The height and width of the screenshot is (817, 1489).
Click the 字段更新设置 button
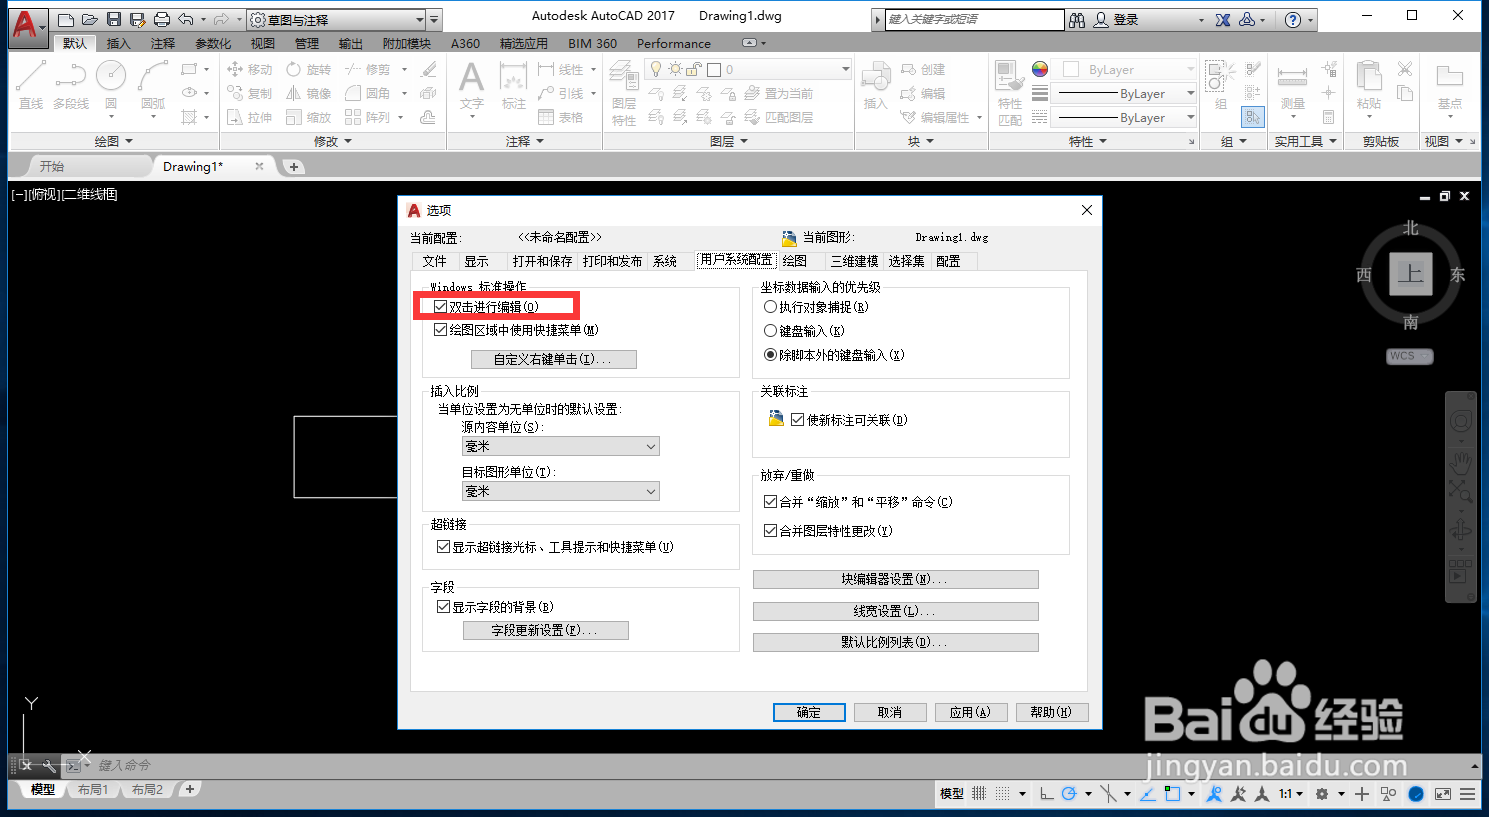pos(545,630)
